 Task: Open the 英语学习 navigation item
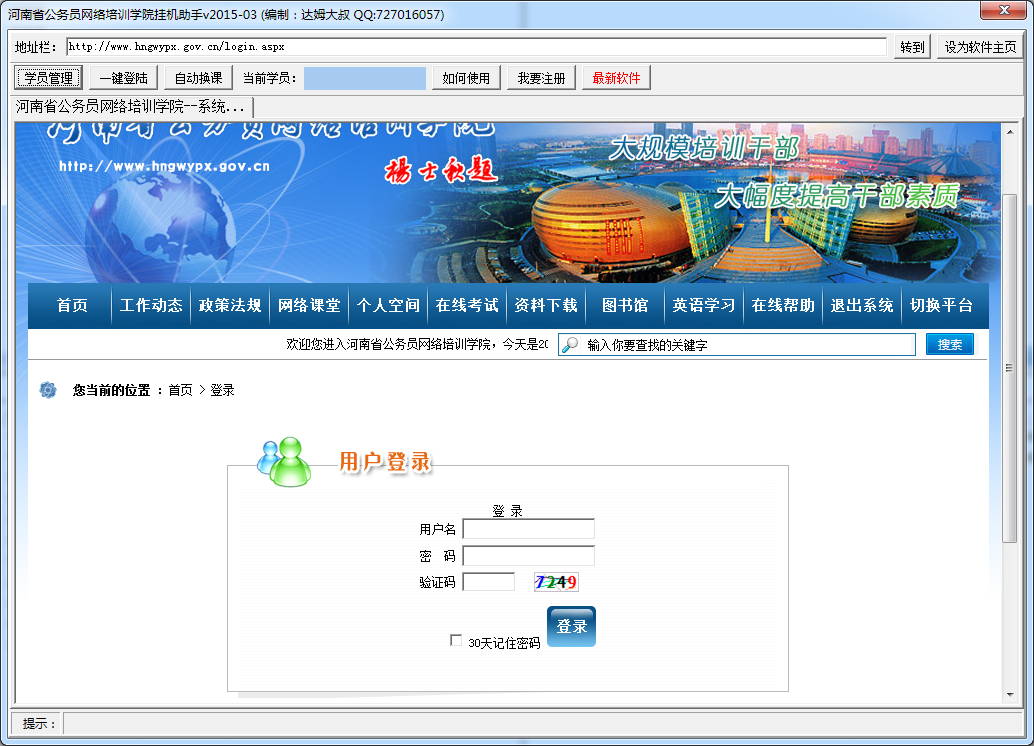tap(704, 305)
